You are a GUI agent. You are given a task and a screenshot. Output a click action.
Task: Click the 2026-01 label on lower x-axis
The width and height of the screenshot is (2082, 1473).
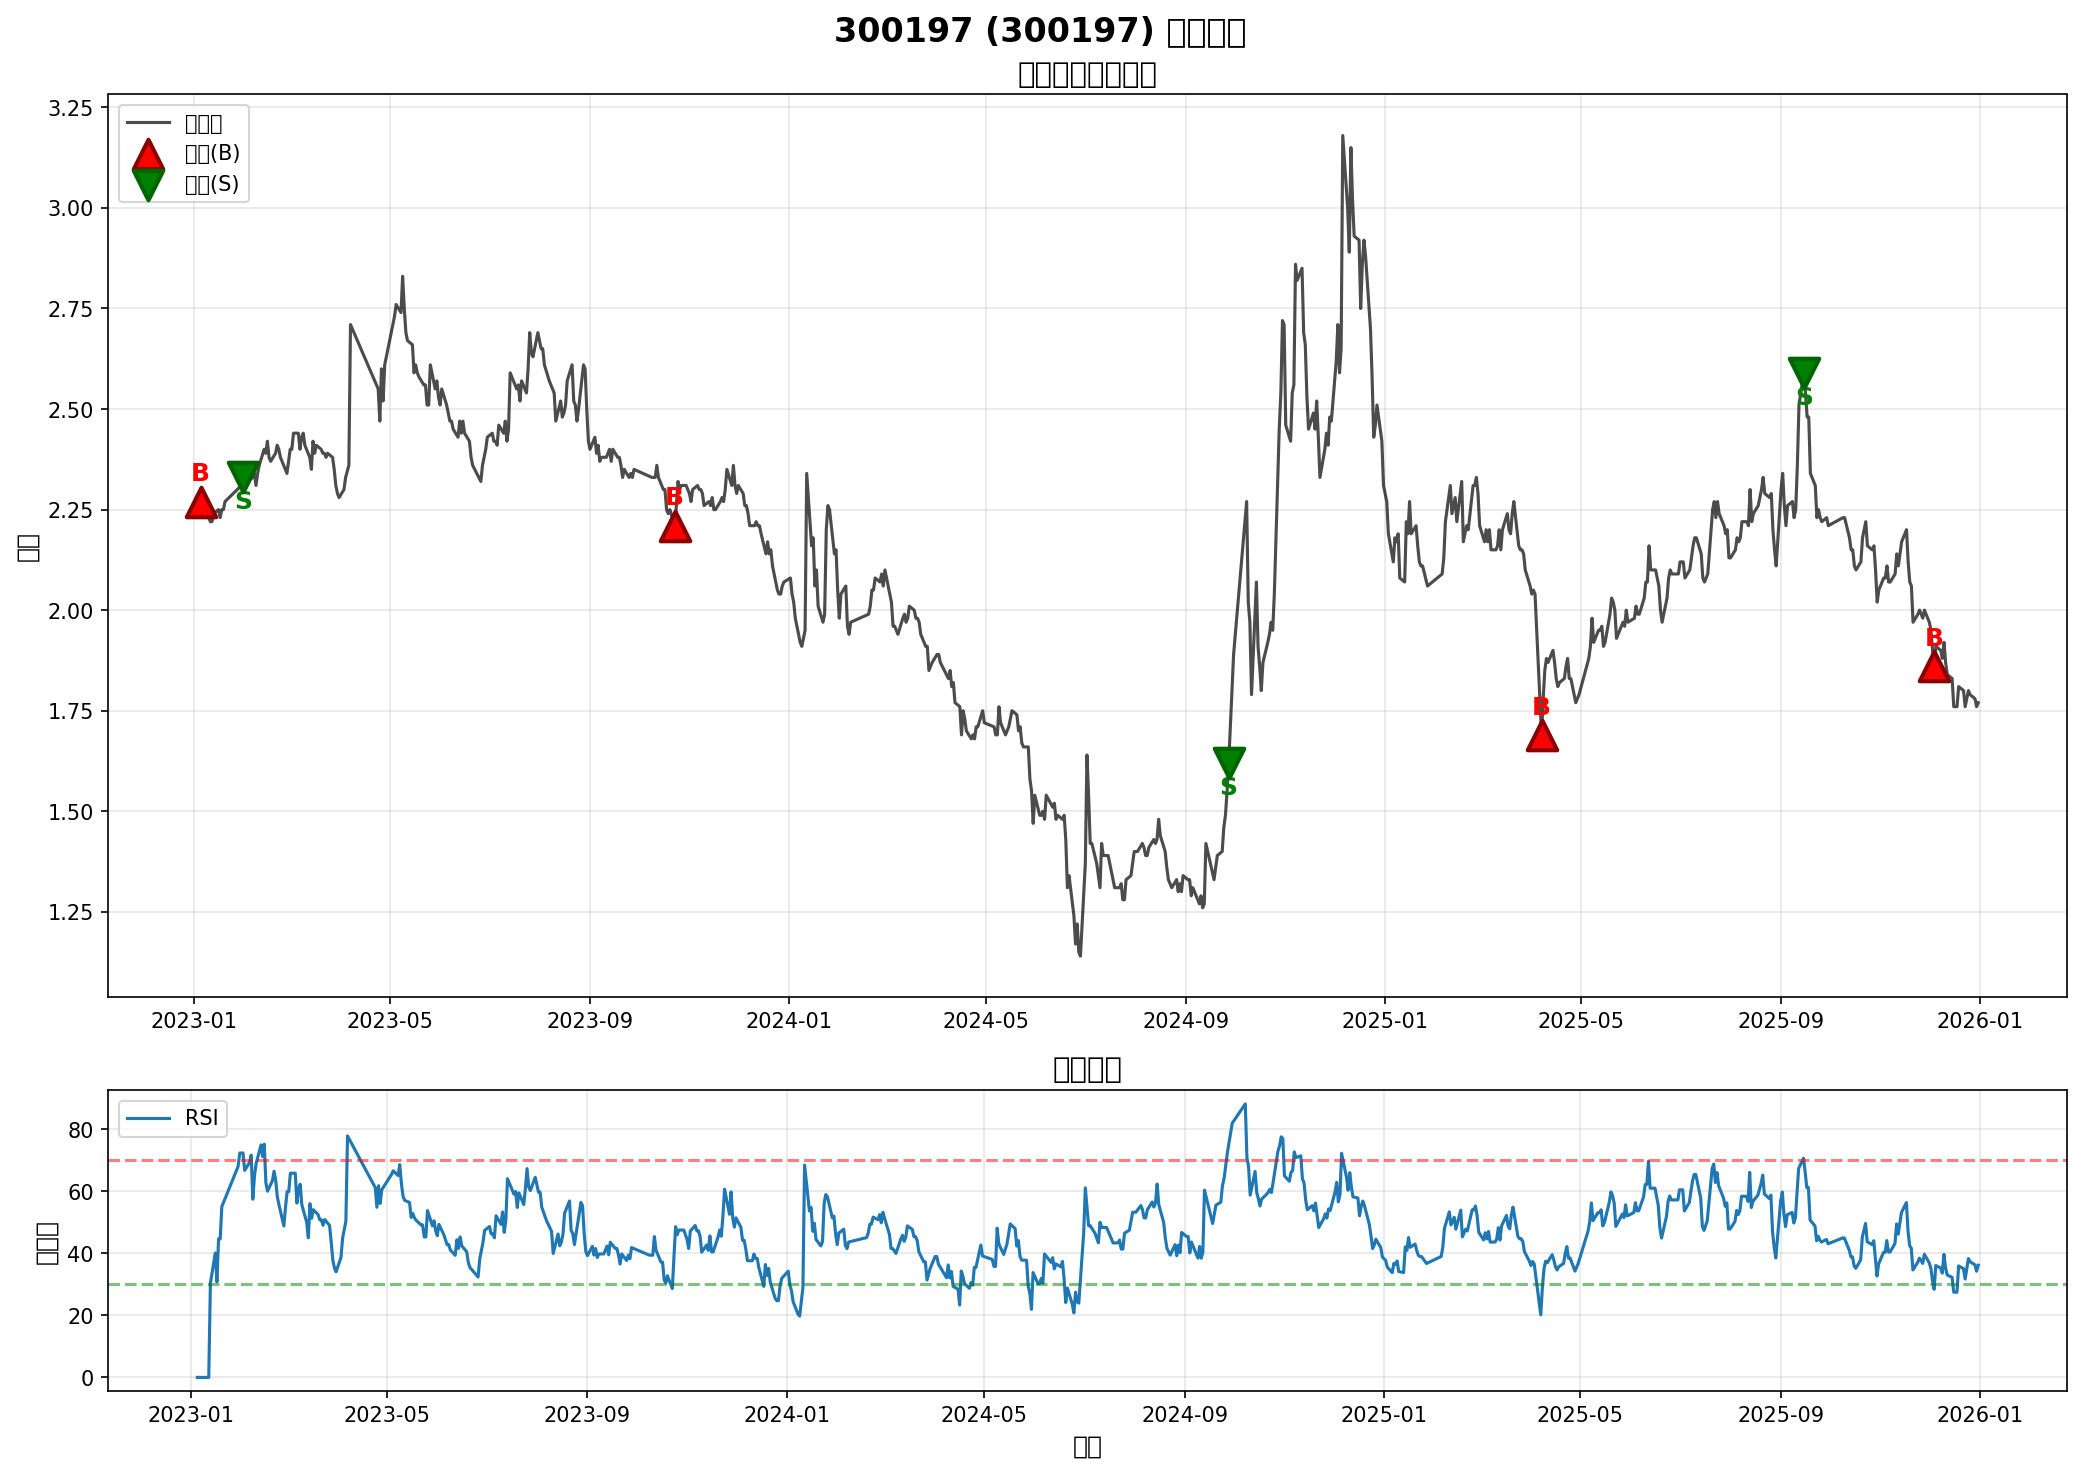tap(1979, 1414)
